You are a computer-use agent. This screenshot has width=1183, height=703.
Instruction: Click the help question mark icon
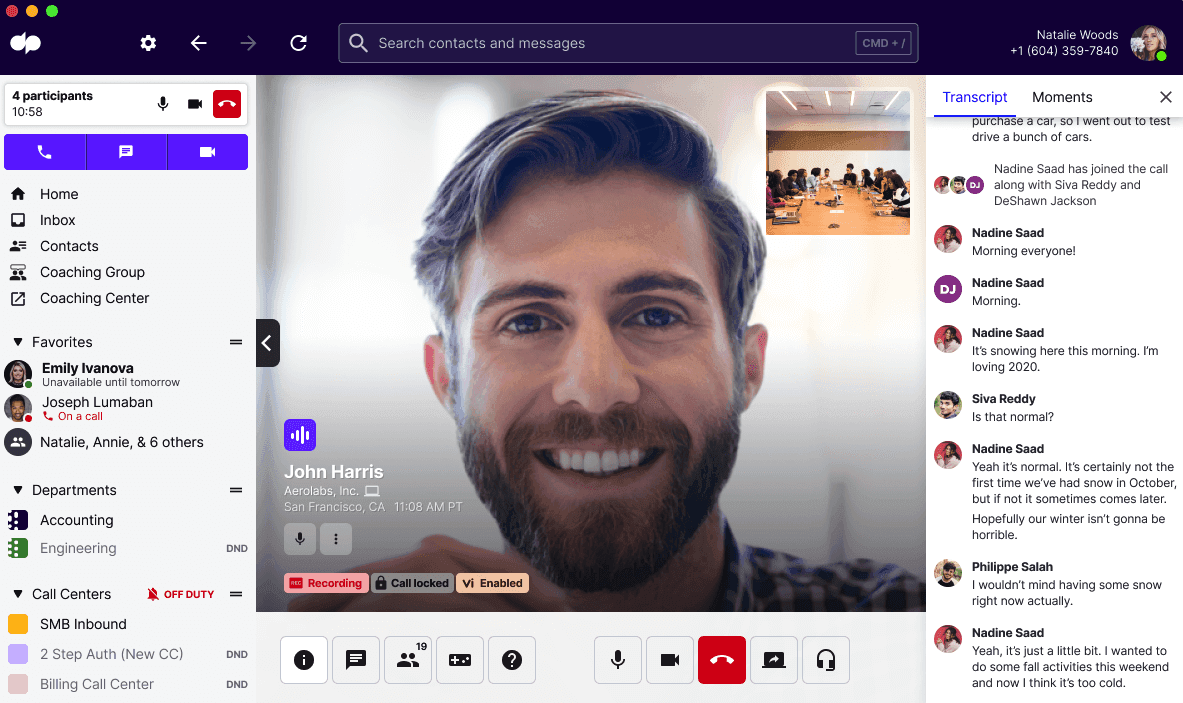[x=512, y=660]
